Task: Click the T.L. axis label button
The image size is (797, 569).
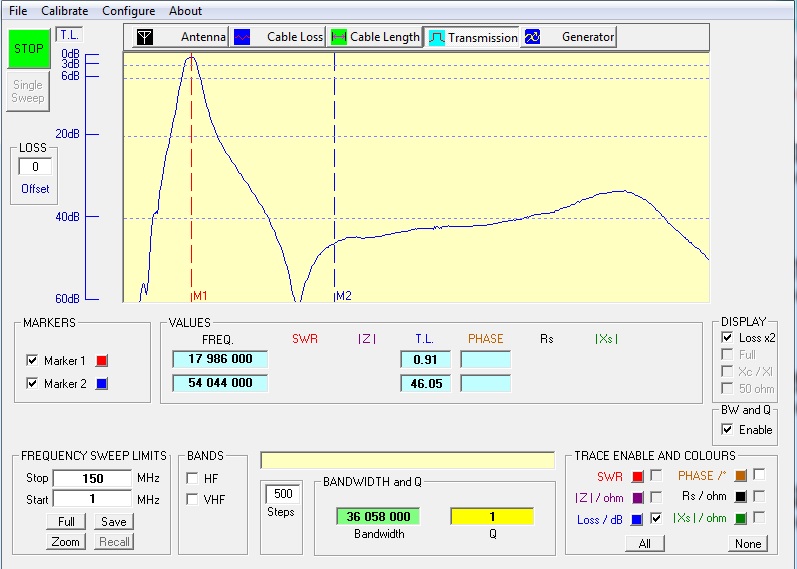Action: (69, 35)
